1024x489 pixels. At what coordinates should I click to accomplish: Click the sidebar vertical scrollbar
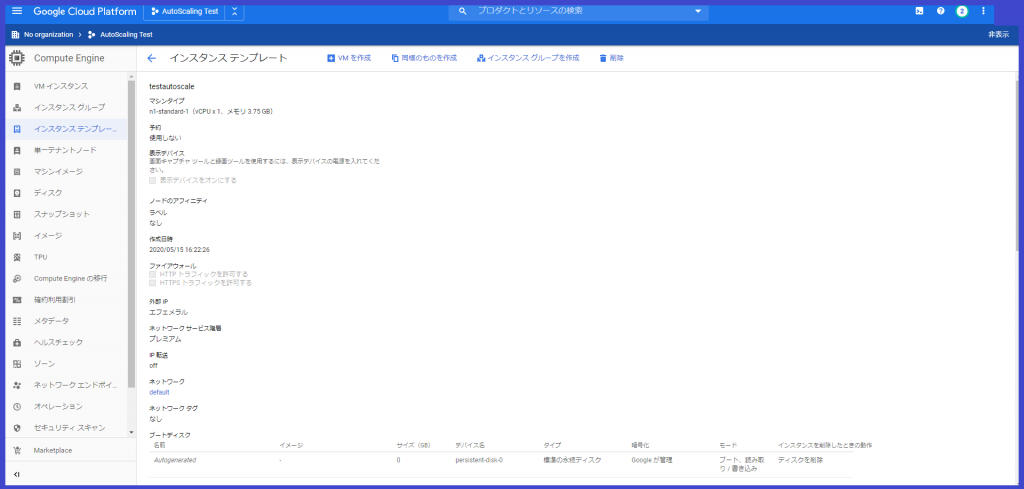pos(131,235)
